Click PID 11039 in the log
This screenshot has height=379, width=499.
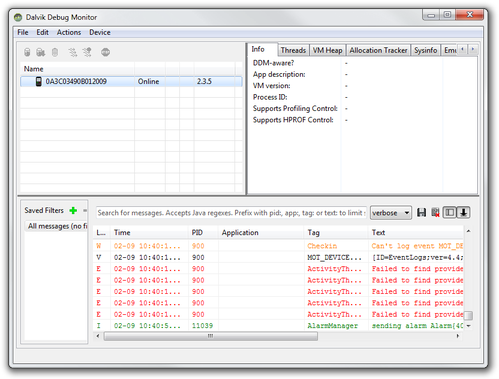[x=202, y=326]
